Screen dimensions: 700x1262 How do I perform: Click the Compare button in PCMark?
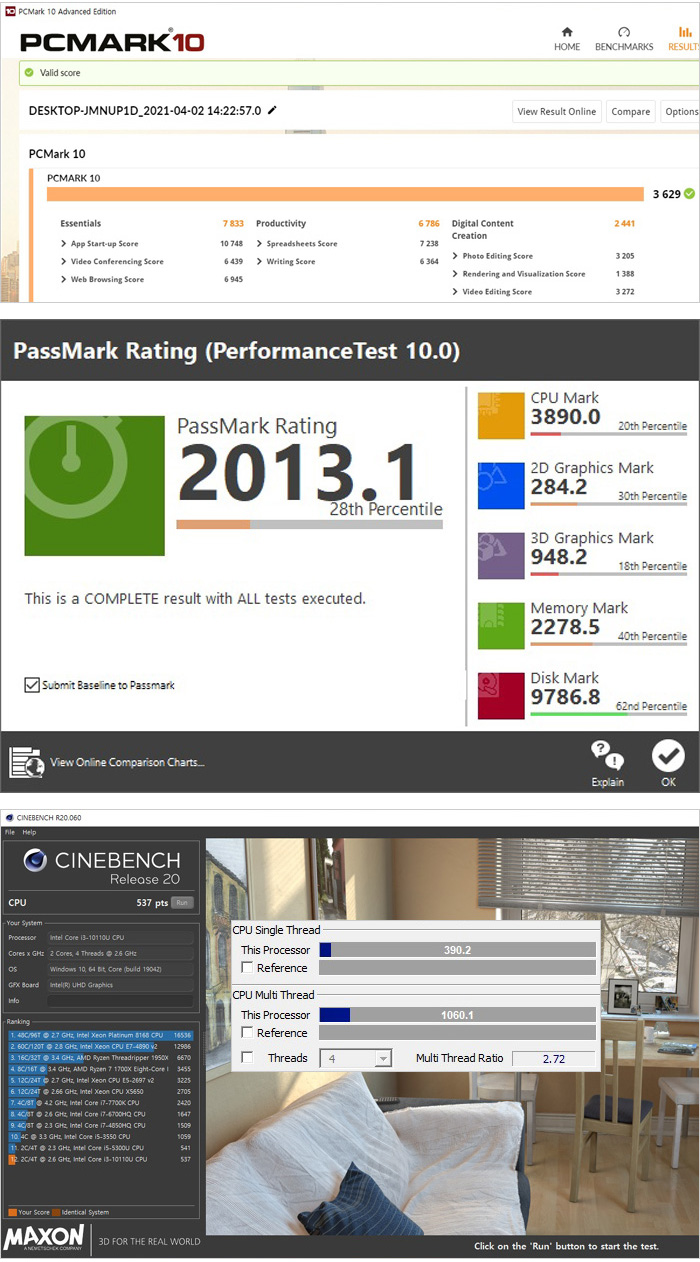point(631,112)
